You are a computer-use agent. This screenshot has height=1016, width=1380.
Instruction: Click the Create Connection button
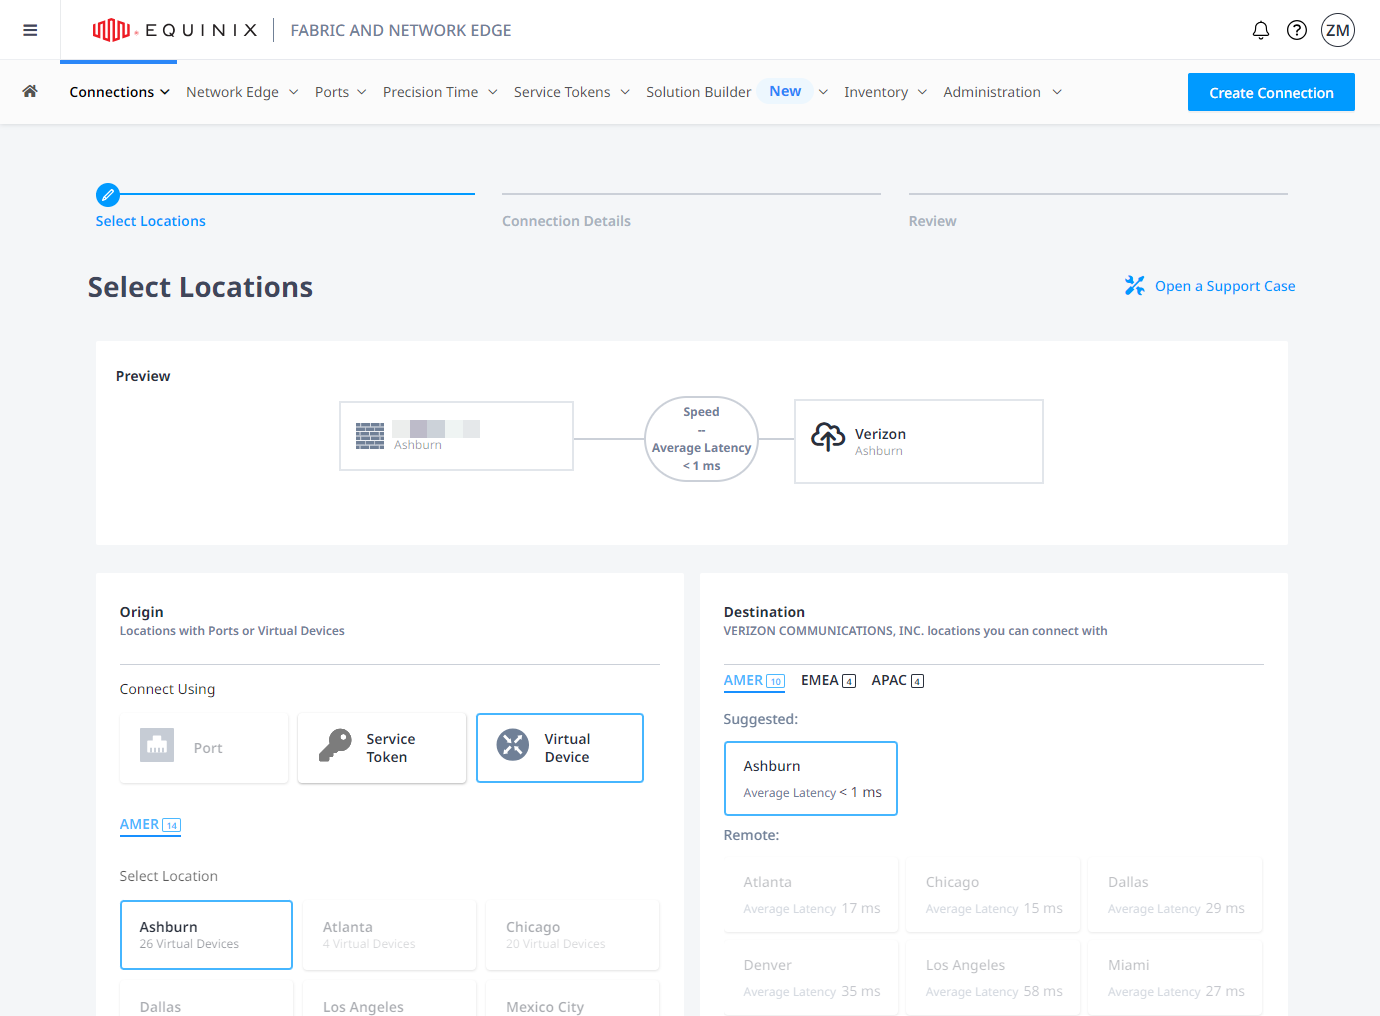click(1271, 92)
